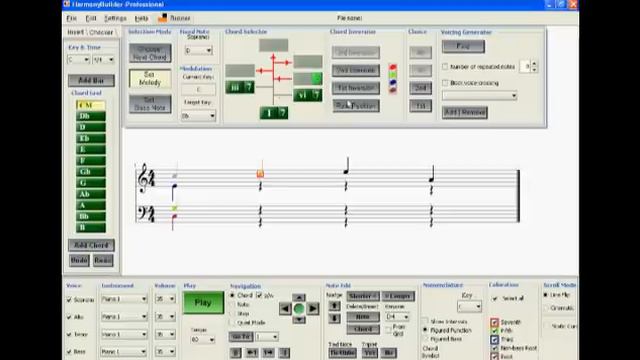Open the Fixed Note Soprano dropdown
The width and height of the screenshot is (640, 360).
198,51
